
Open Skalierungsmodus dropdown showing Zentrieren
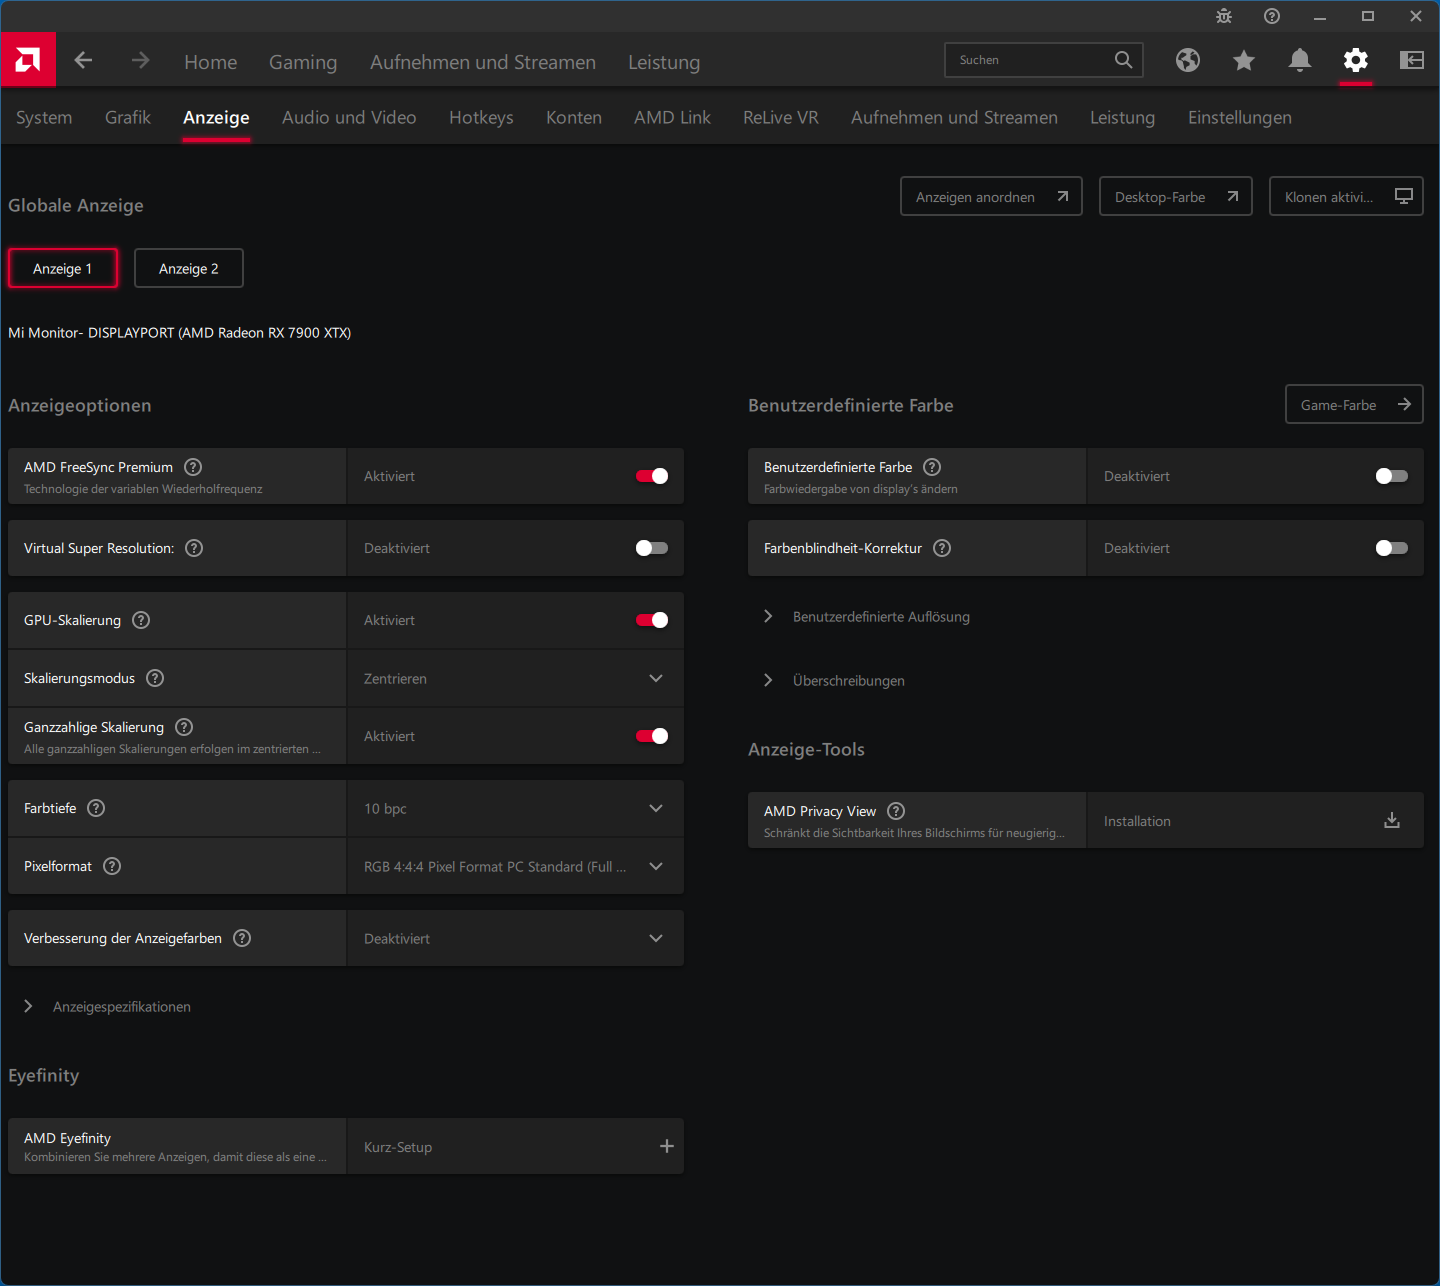pyautogui.click(x=515, y=678)
